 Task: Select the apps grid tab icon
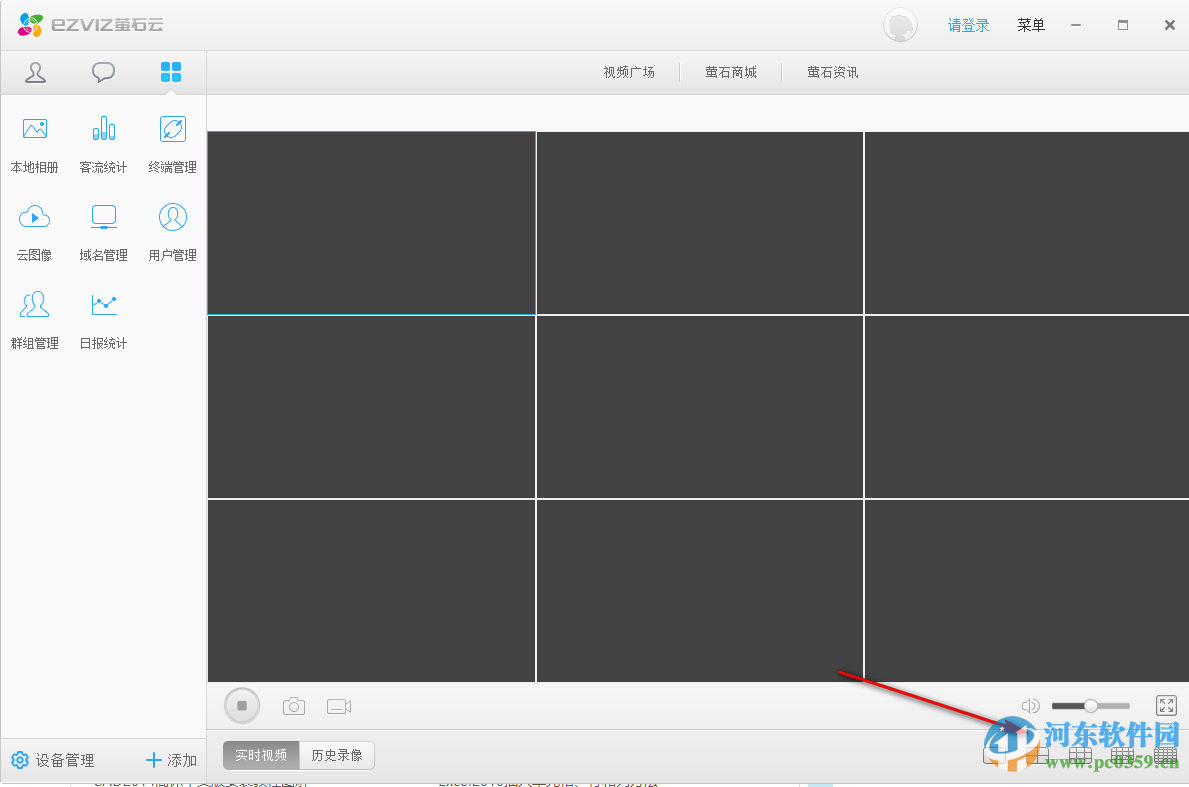tap(171, 72)
